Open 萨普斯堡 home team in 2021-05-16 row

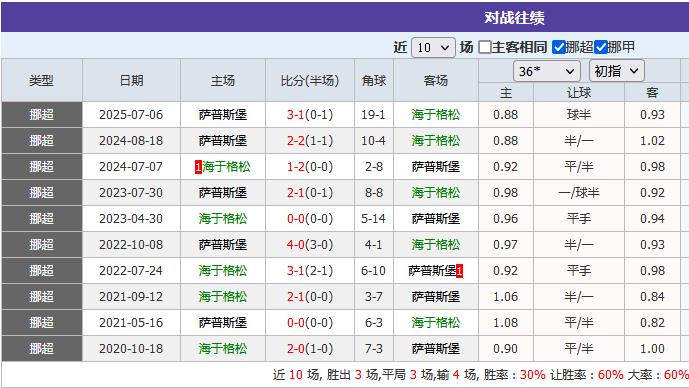(222, 323)
